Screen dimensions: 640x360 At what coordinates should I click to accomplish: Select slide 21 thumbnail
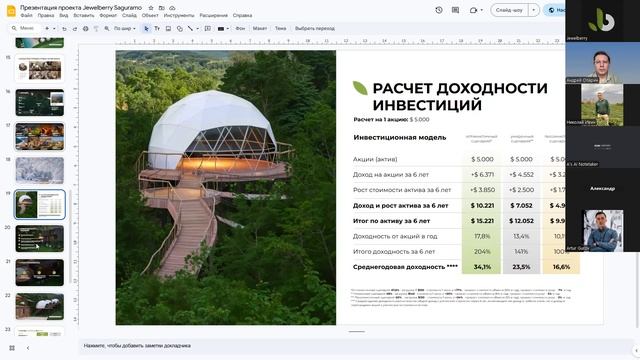(40, 272)
